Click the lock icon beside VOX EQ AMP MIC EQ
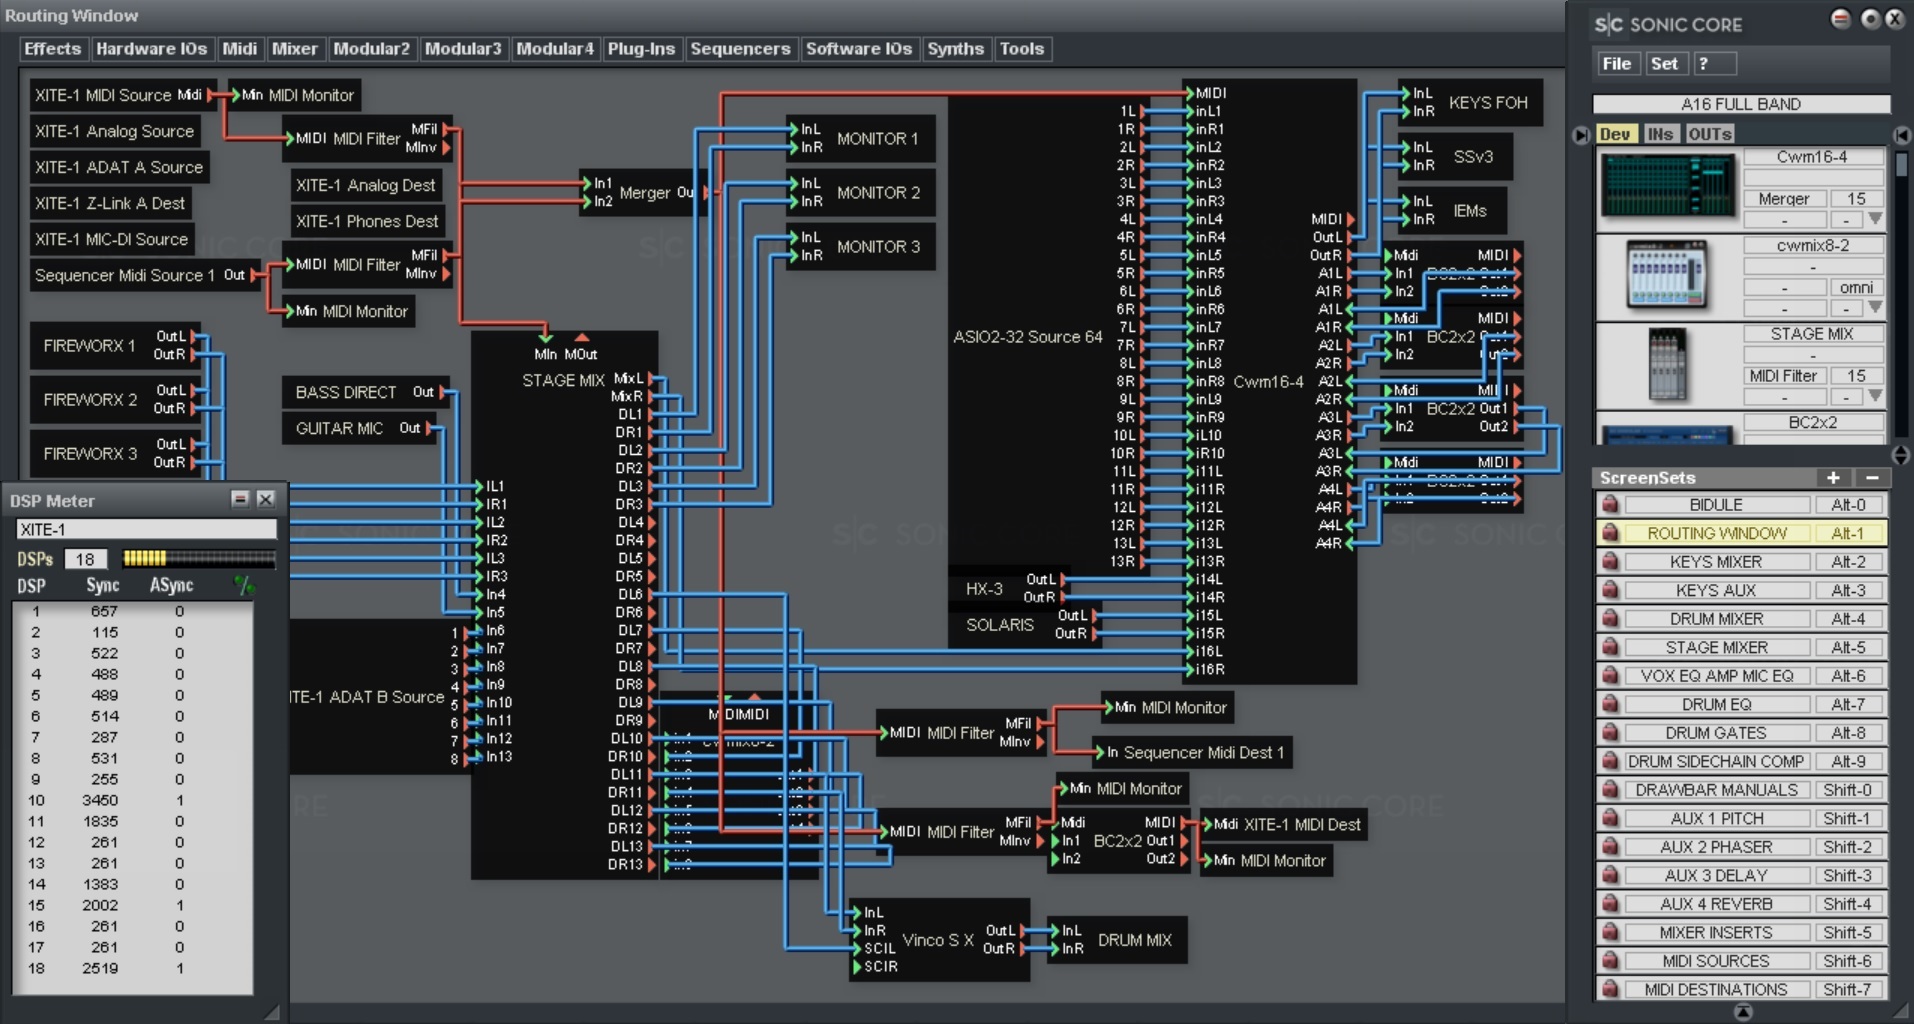 [x=1609, y=676]
